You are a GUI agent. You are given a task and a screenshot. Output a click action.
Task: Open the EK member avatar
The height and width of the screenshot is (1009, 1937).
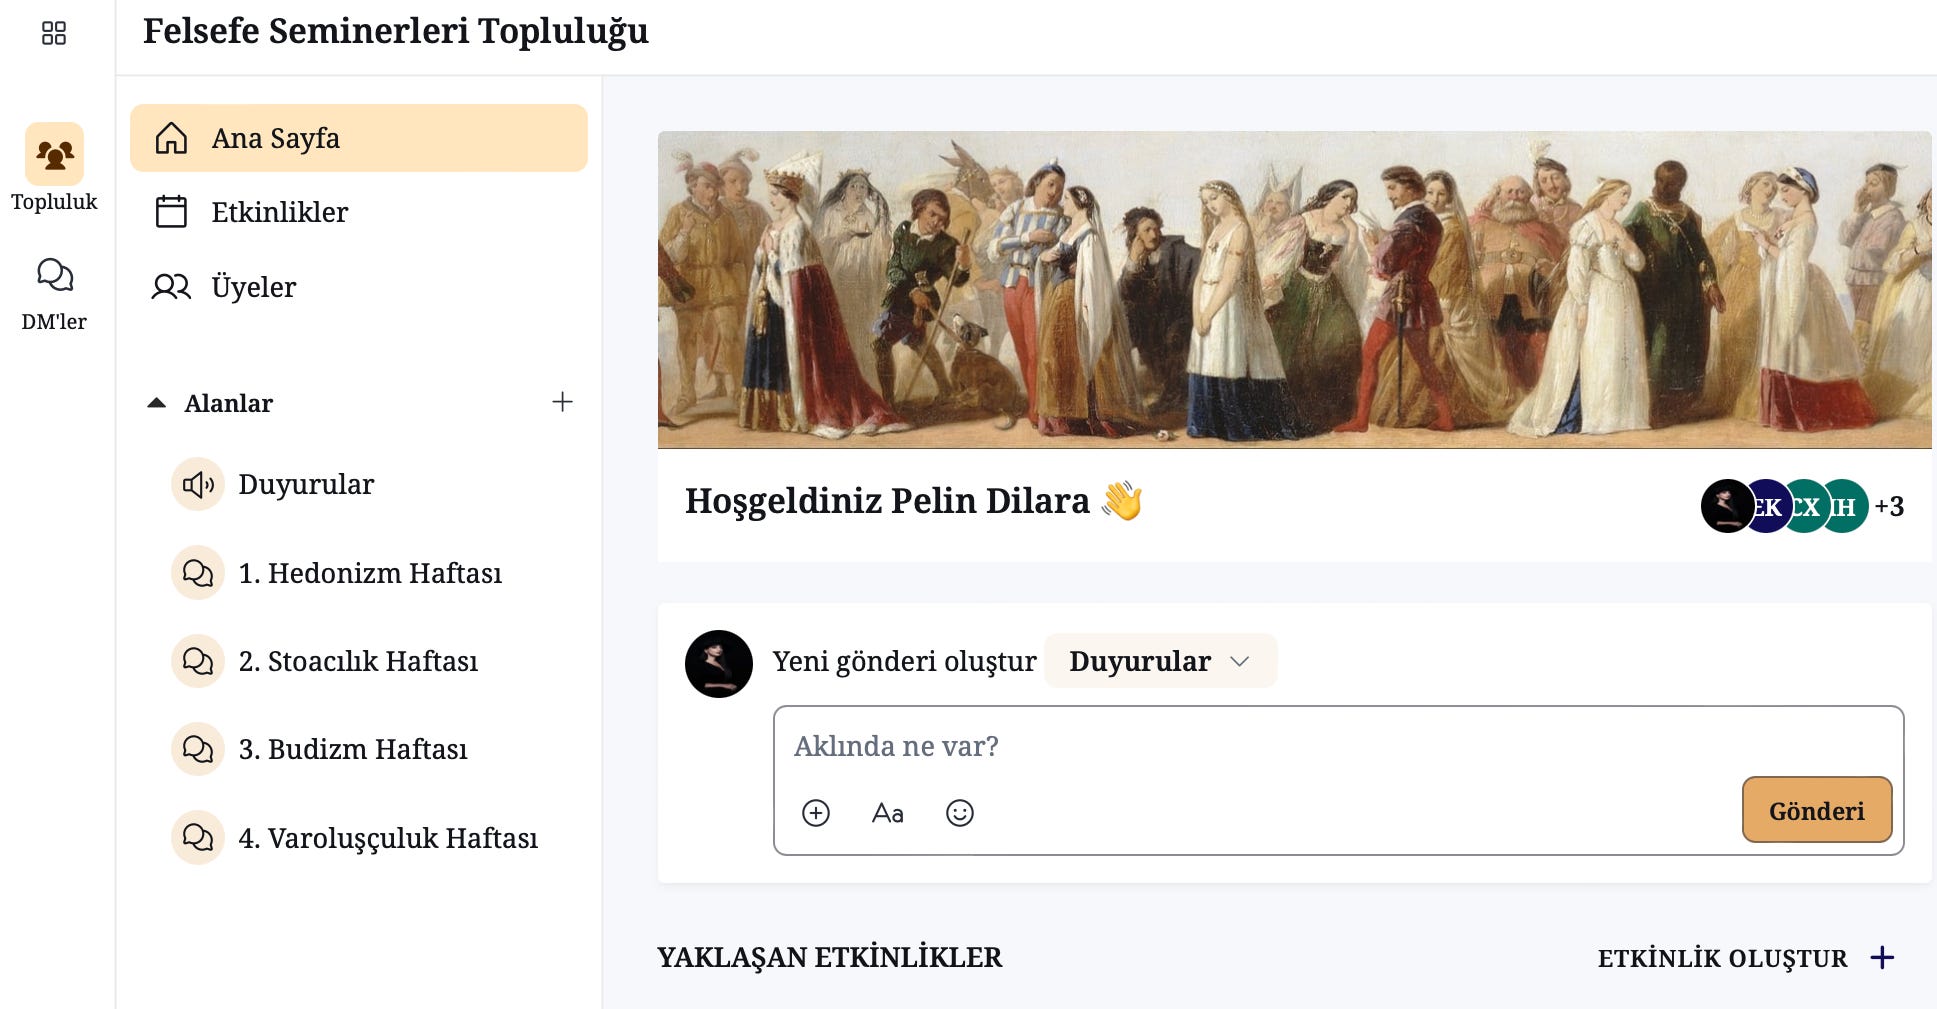1768,506
